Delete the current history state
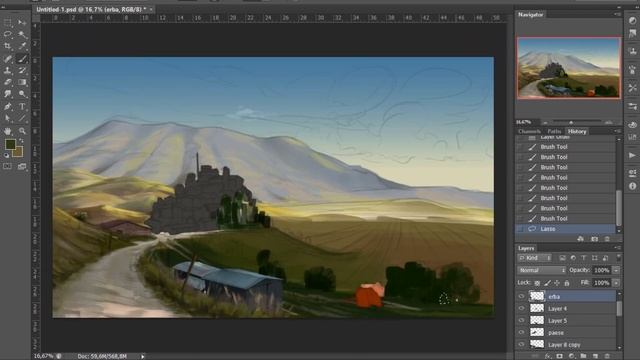 [607, 239]
